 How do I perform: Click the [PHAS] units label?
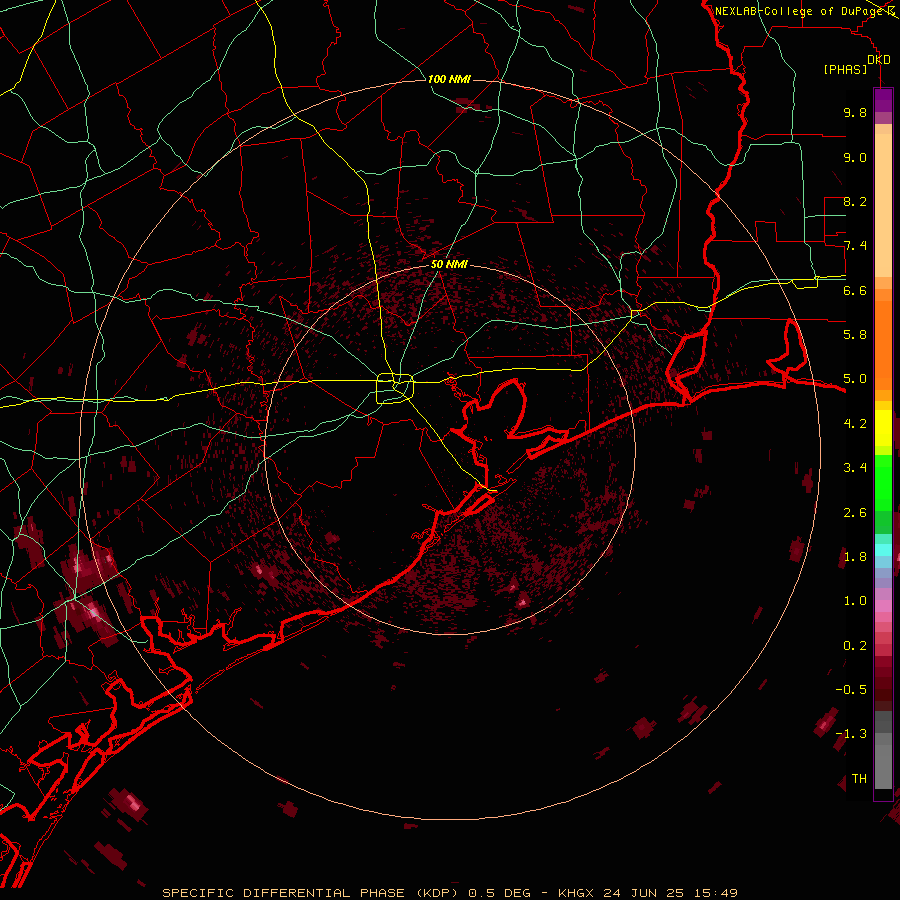(845, 69)
